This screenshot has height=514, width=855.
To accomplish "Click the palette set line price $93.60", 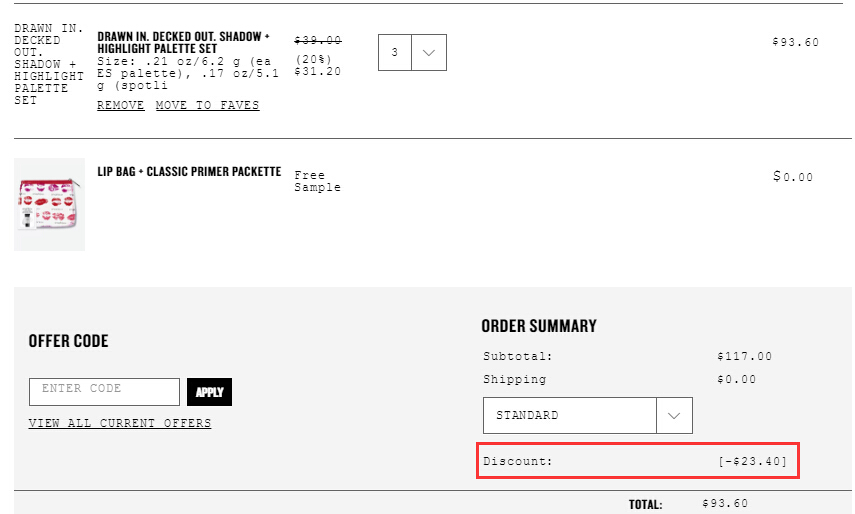I will 796,43.
